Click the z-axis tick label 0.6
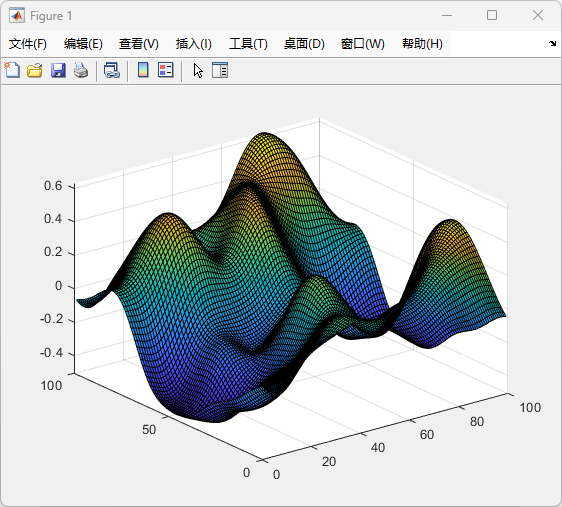 coord(53,186)
